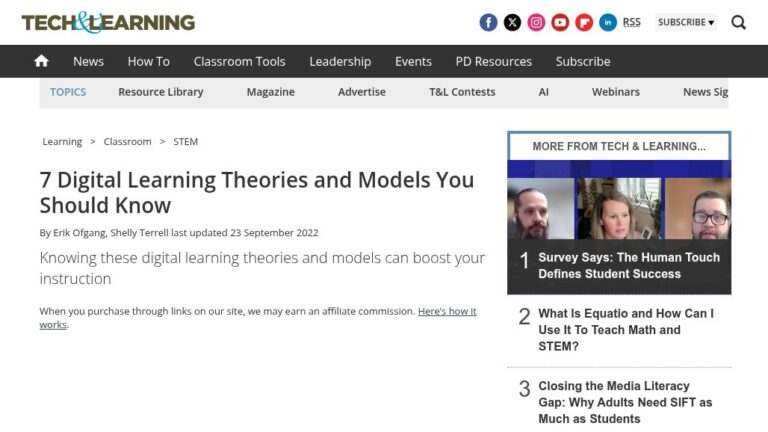This screenshot has width=768, height=432.
Task: Click the Tech & Learning logo
Action: [x=108, y=23]
